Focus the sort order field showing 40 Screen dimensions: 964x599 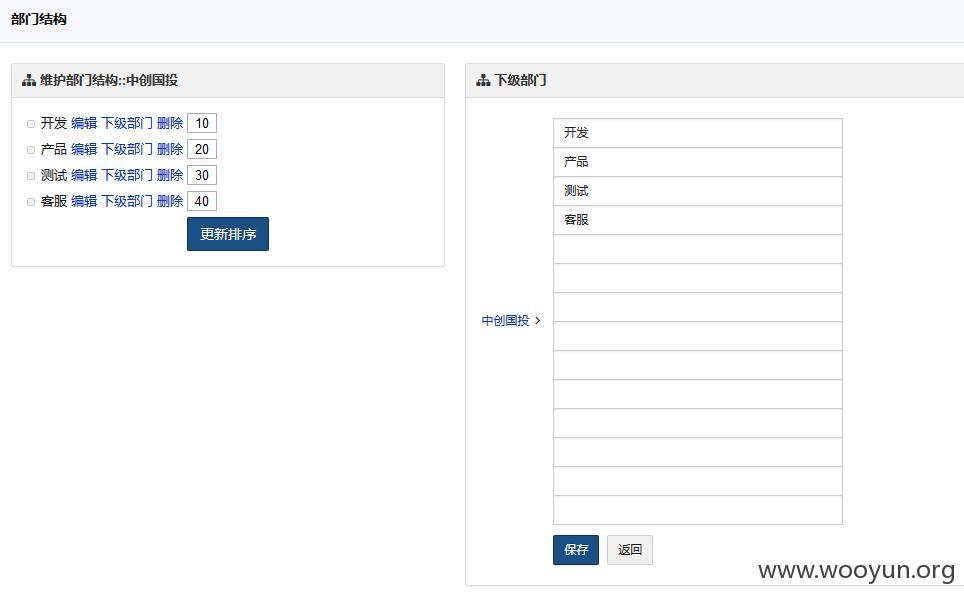click(x=202, y=201)
